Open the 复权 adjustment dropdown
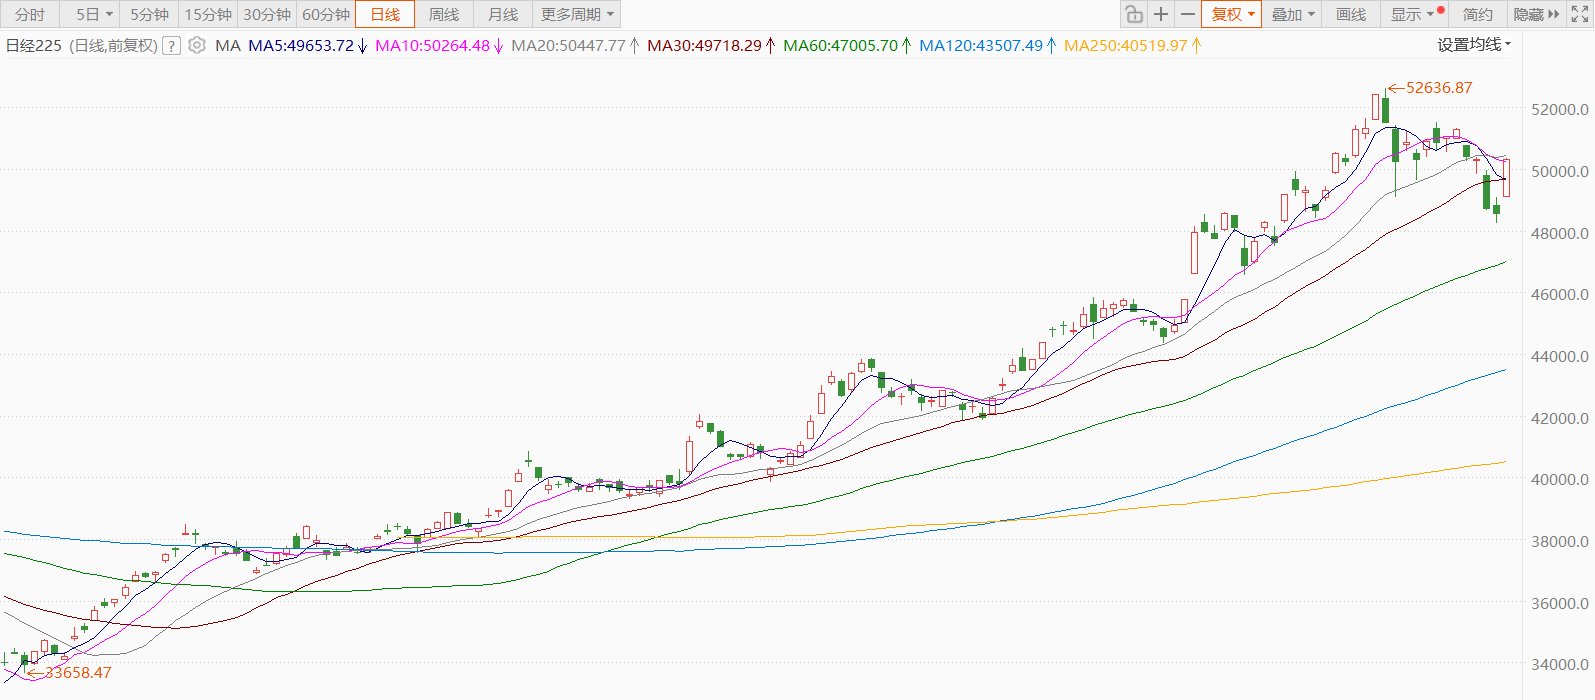This screenshot has width=1595, height=700. click(1232, 14)
